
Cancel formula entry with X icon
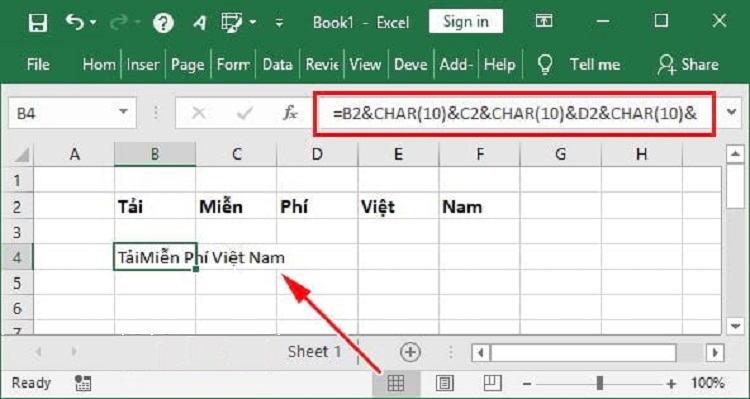[199, 113]
